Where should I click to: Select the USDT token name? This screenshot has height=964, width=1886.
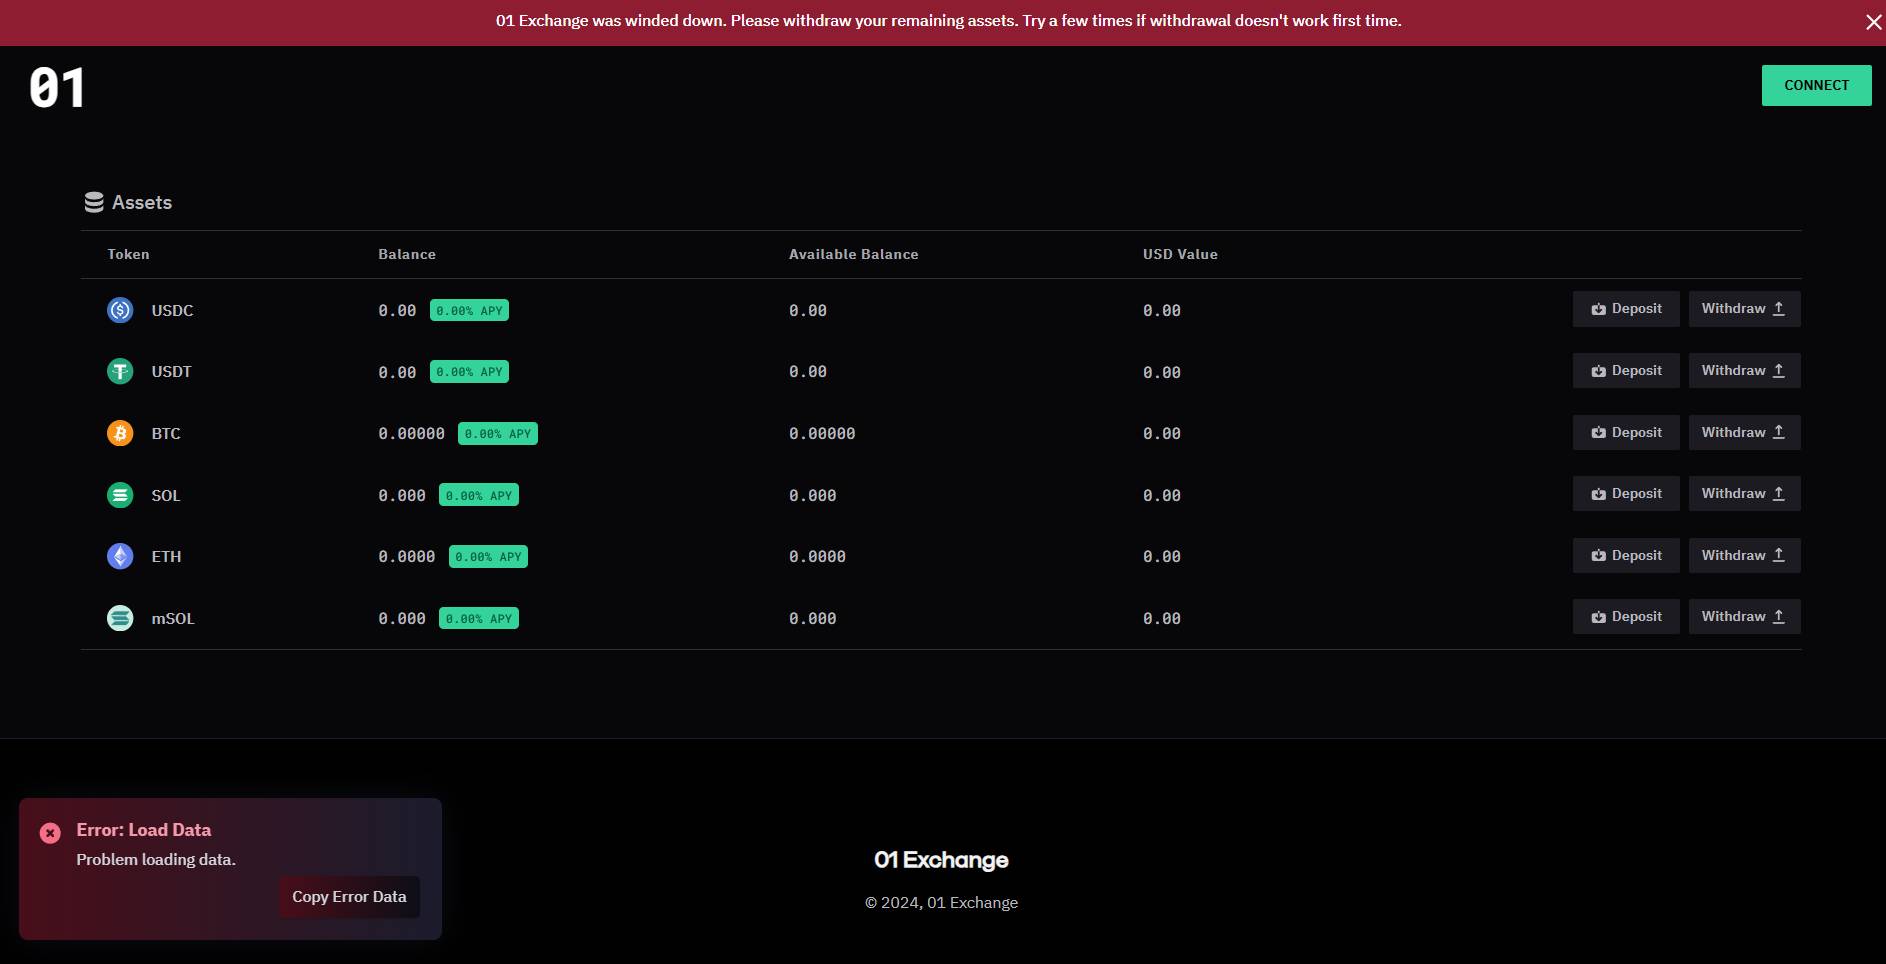(171, 372)
